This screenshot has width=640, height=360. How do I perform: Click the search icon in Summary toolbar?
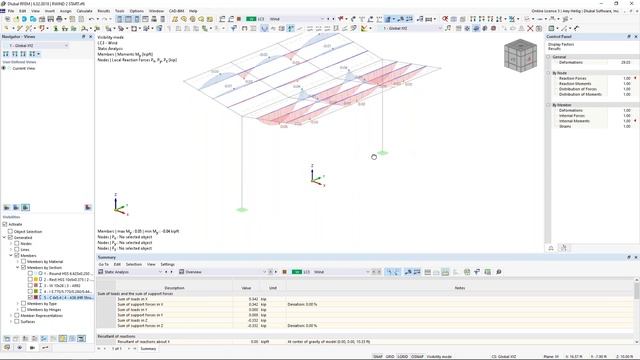point(498,272)
